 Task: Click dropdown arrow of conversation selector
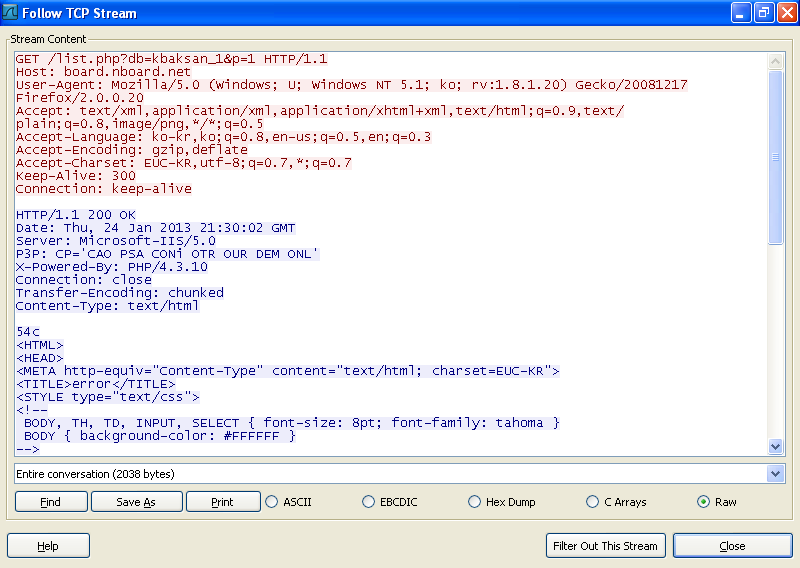coord(776,473)
